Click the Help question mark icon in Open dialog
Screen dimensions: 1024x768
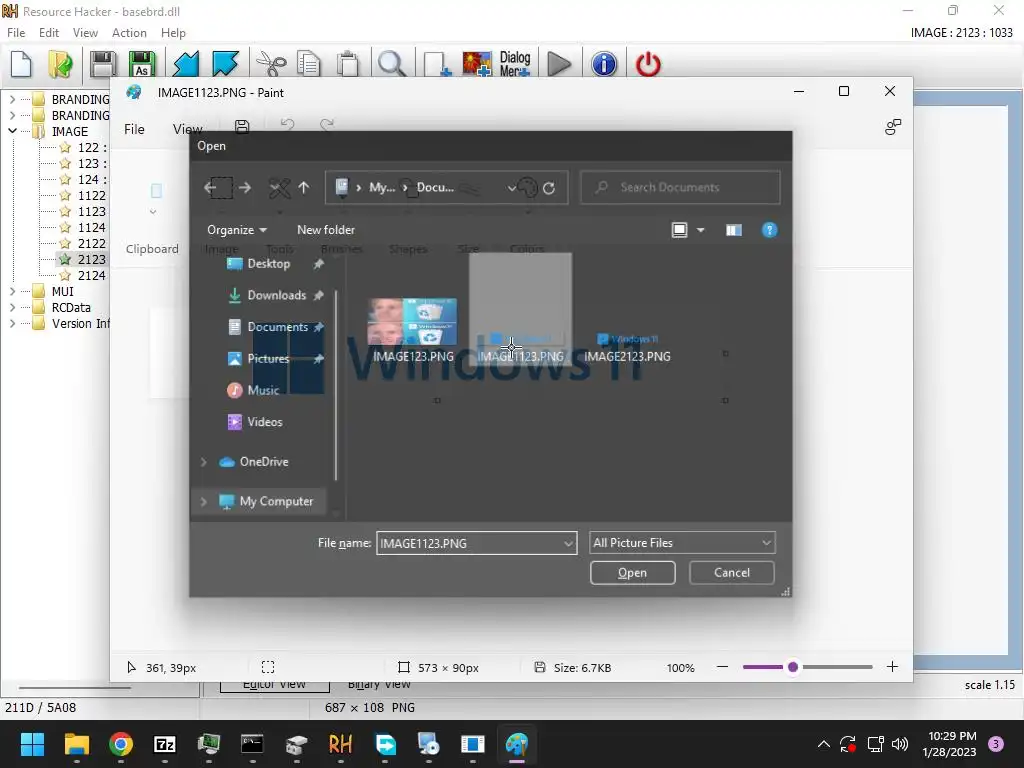769,230
